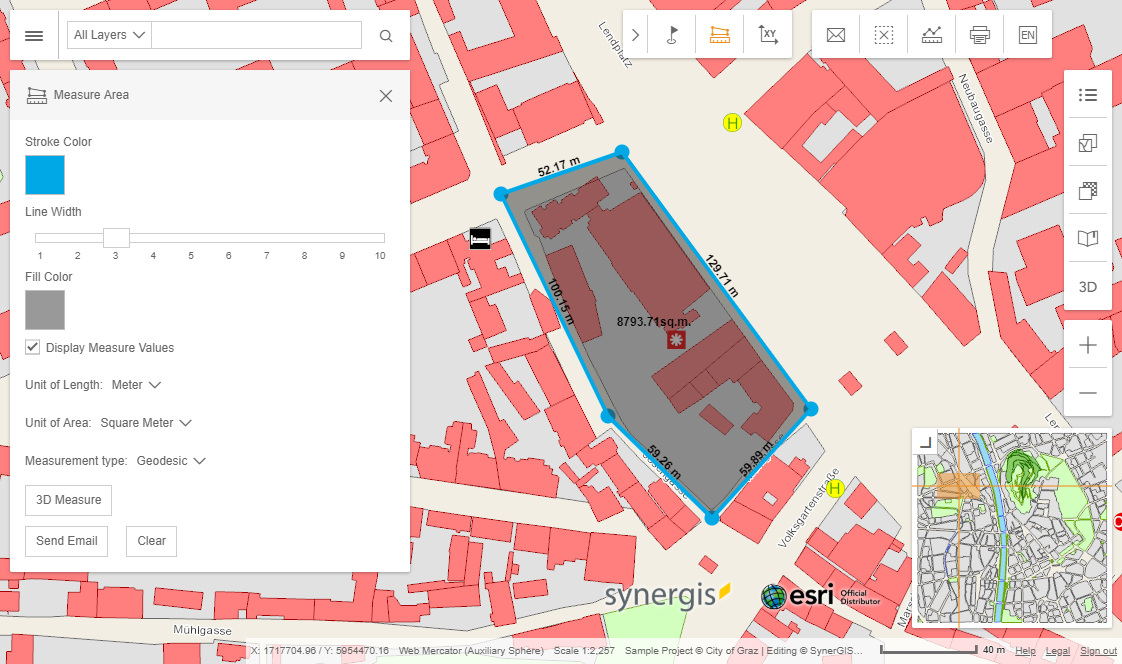Toggle the selection tool with dashed box icon
The image size is (1122, 664).
point(883,34)
